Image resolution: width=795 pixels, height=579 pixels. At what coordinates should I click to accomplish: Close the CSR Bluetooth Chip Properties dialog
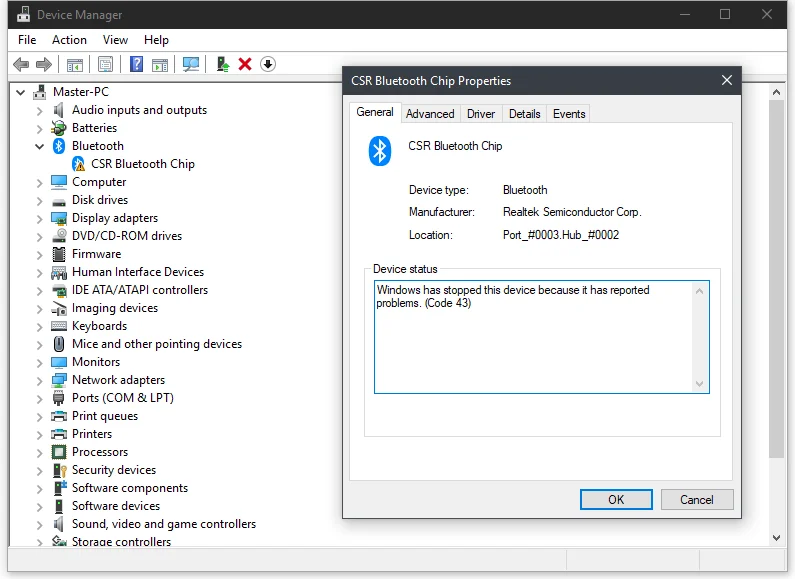727,80
